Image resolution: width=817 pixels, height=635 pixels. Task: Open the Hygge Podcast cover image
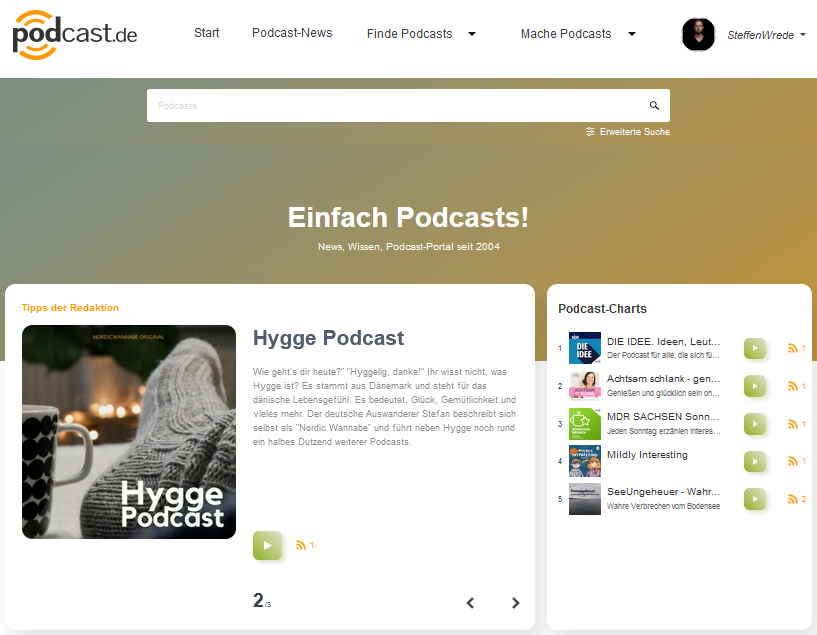coord(129,432)
